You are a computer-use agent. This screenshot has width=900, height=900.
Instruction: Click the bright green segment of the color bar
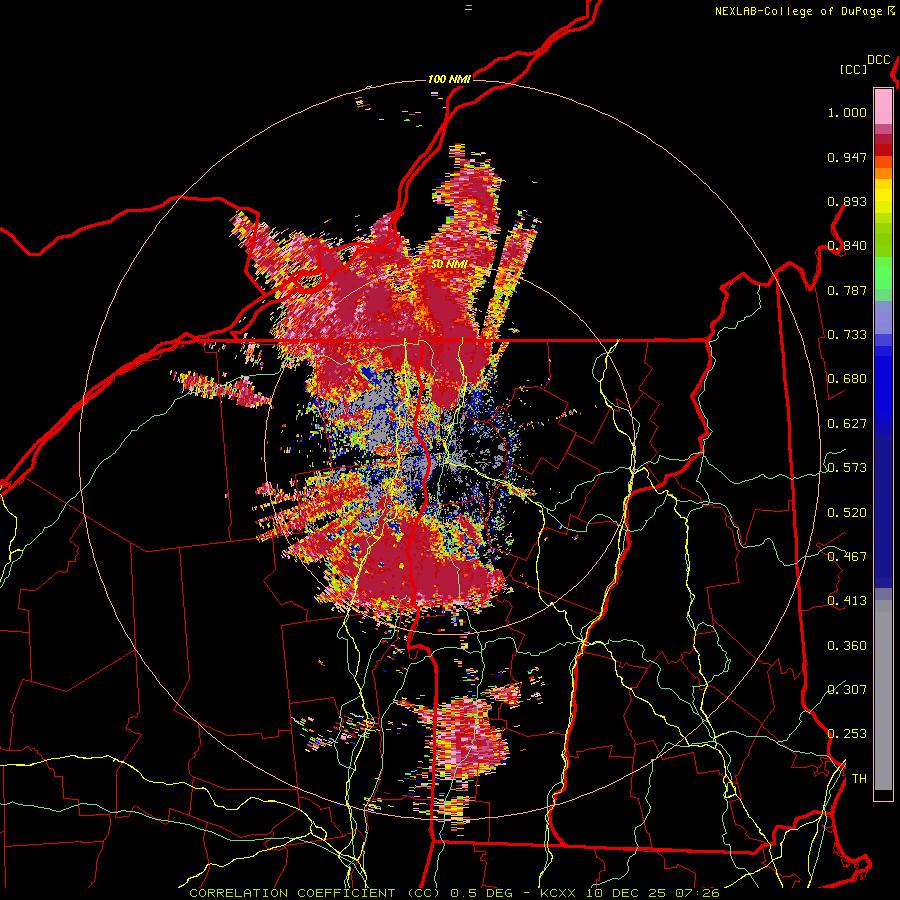tap(883, 272)
